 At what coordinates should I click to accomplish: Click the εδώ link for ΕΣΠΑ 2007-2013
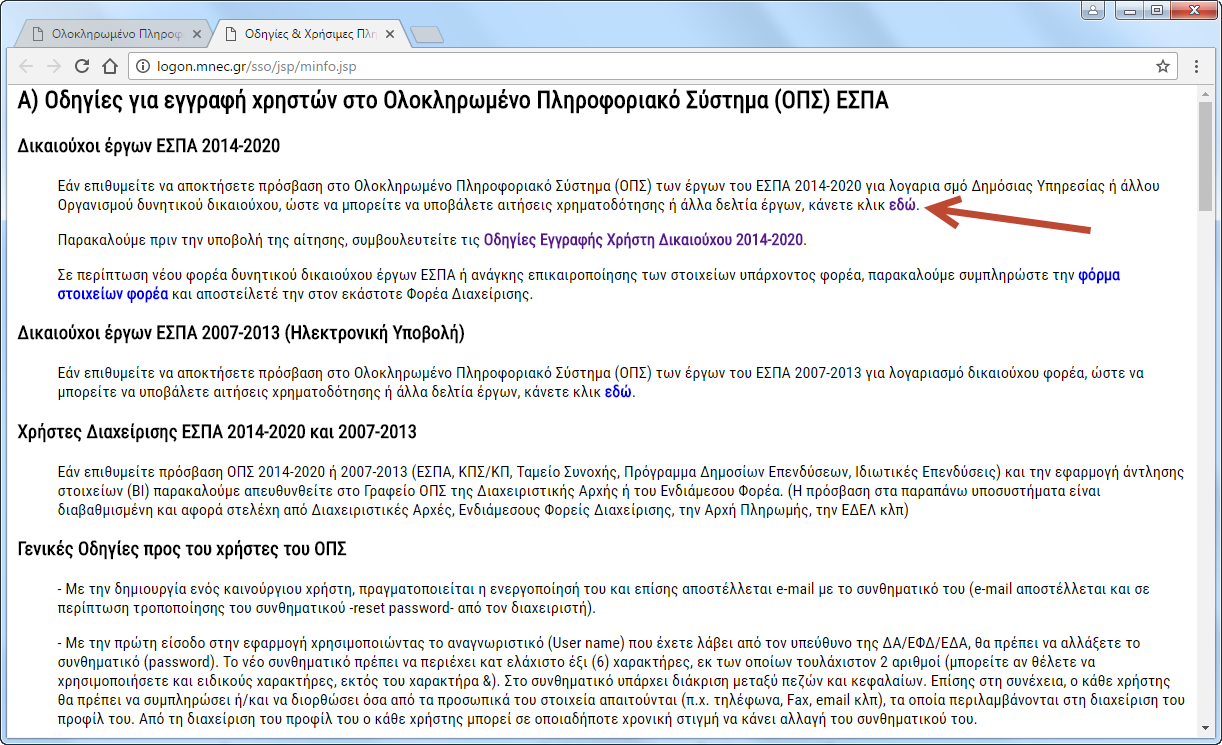pos(618,392)
